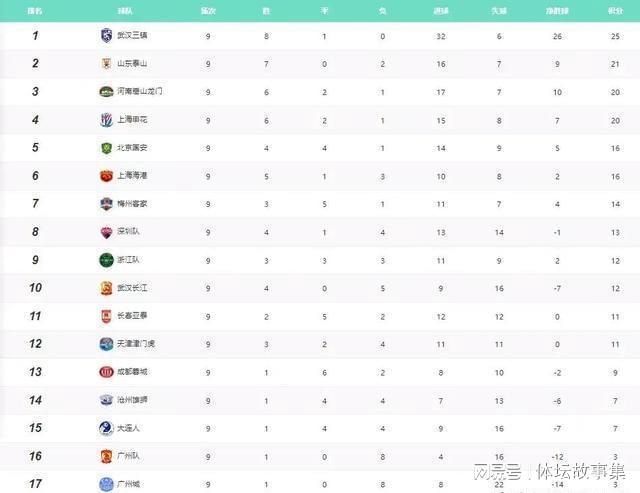This screenshot has height=493, width=640.
Task: Select the 大连人 club logo
Action: click(107, 428)
